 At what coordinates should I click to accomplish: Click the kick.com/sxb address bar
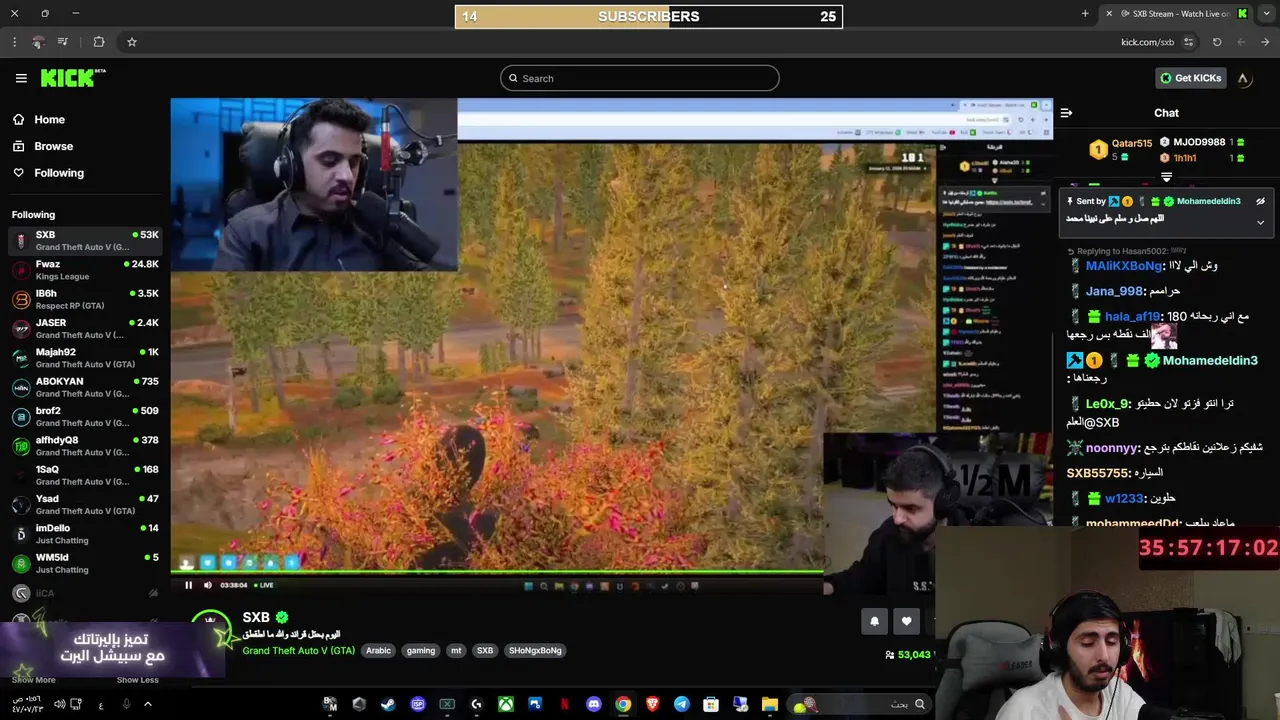[1147, 42]
